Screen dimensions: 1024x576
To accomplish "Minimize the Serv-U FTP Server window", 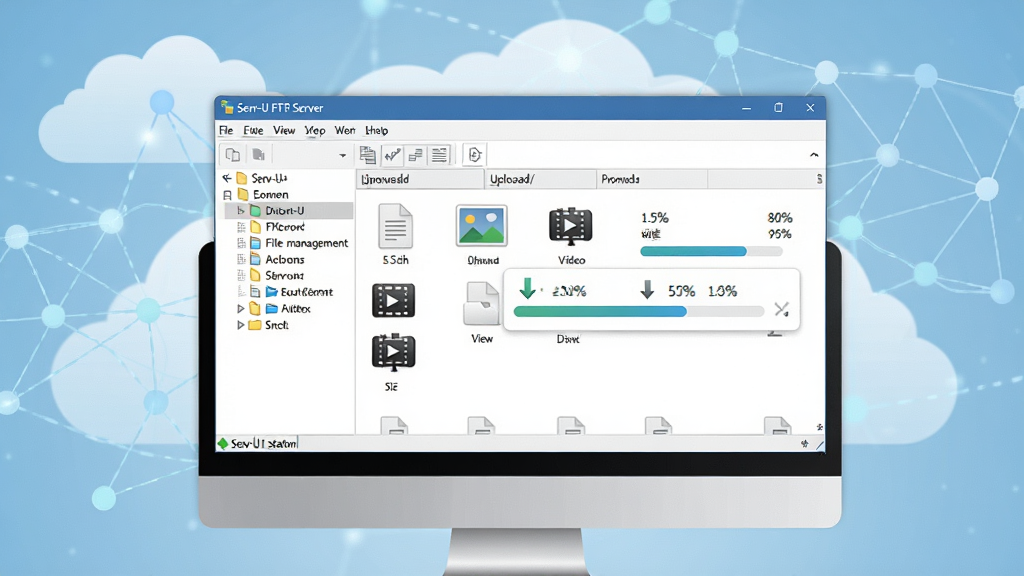I will point(746,108).
